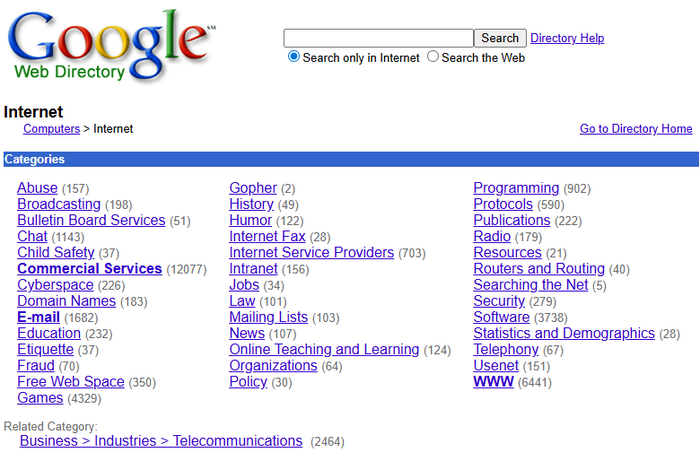
Task: Browse the WWW category
Action: click(x=493, y=382)
